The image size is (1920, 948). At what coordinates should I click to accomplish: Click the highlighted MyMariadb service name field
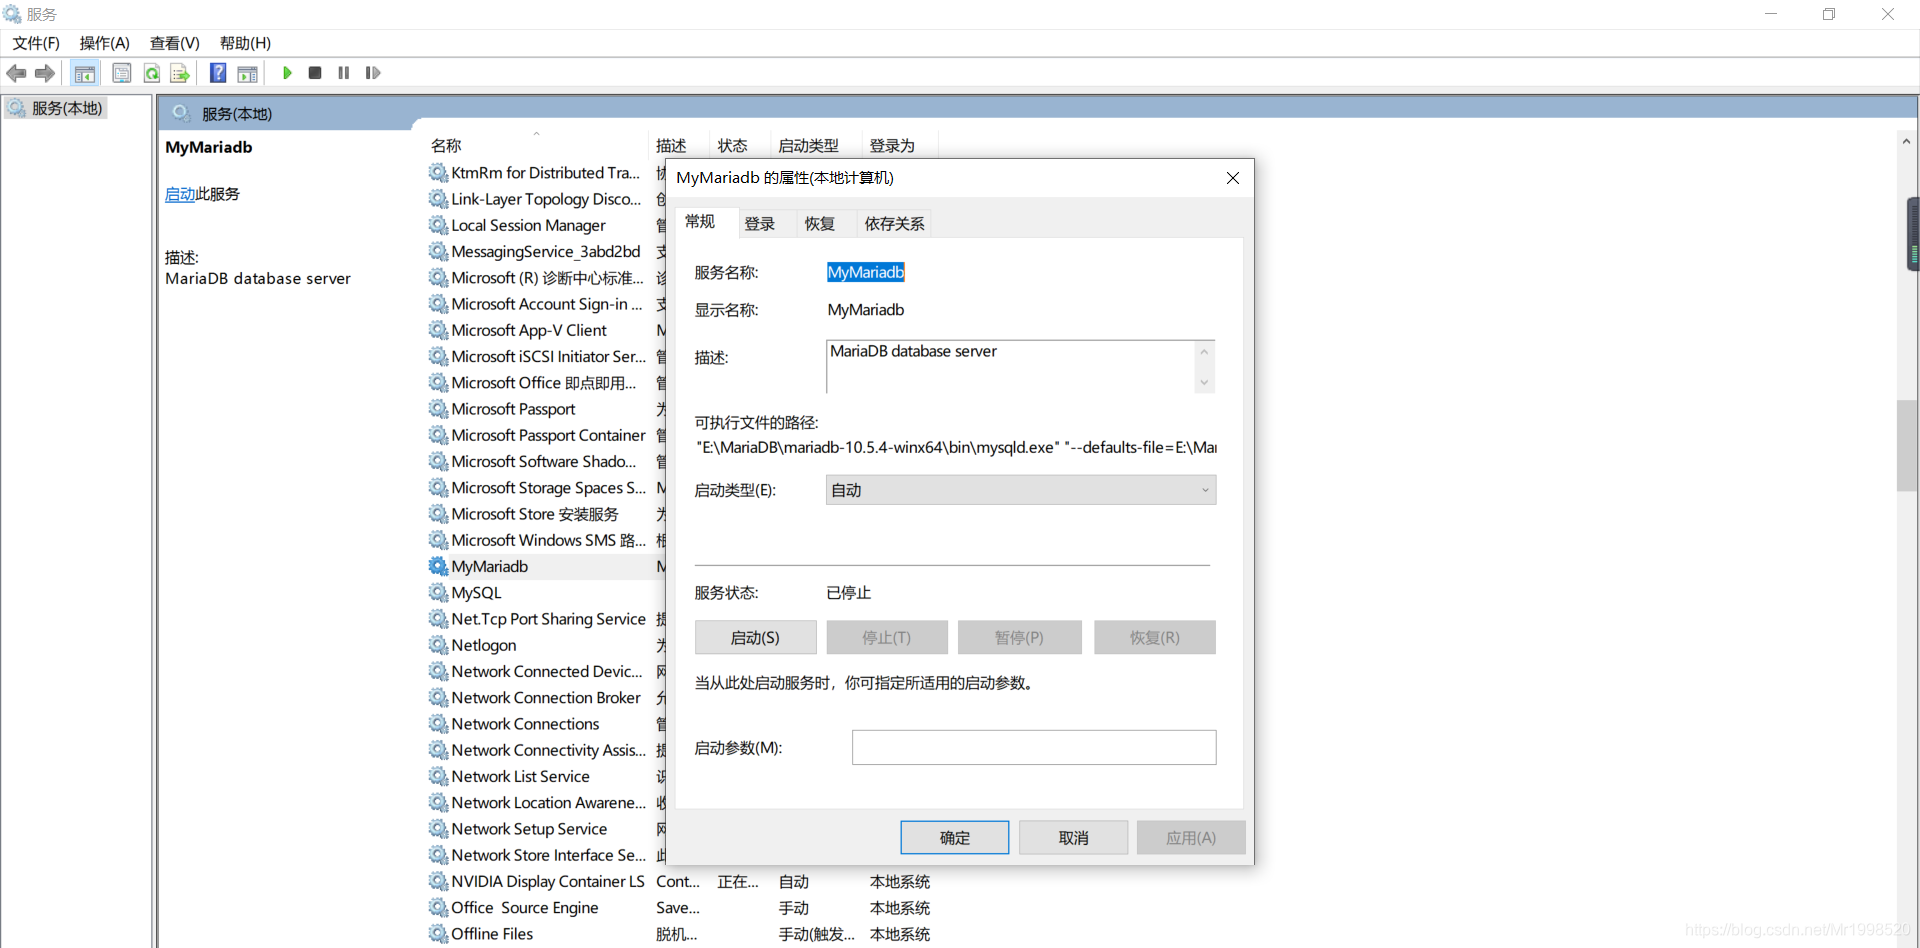click(866, 272)
